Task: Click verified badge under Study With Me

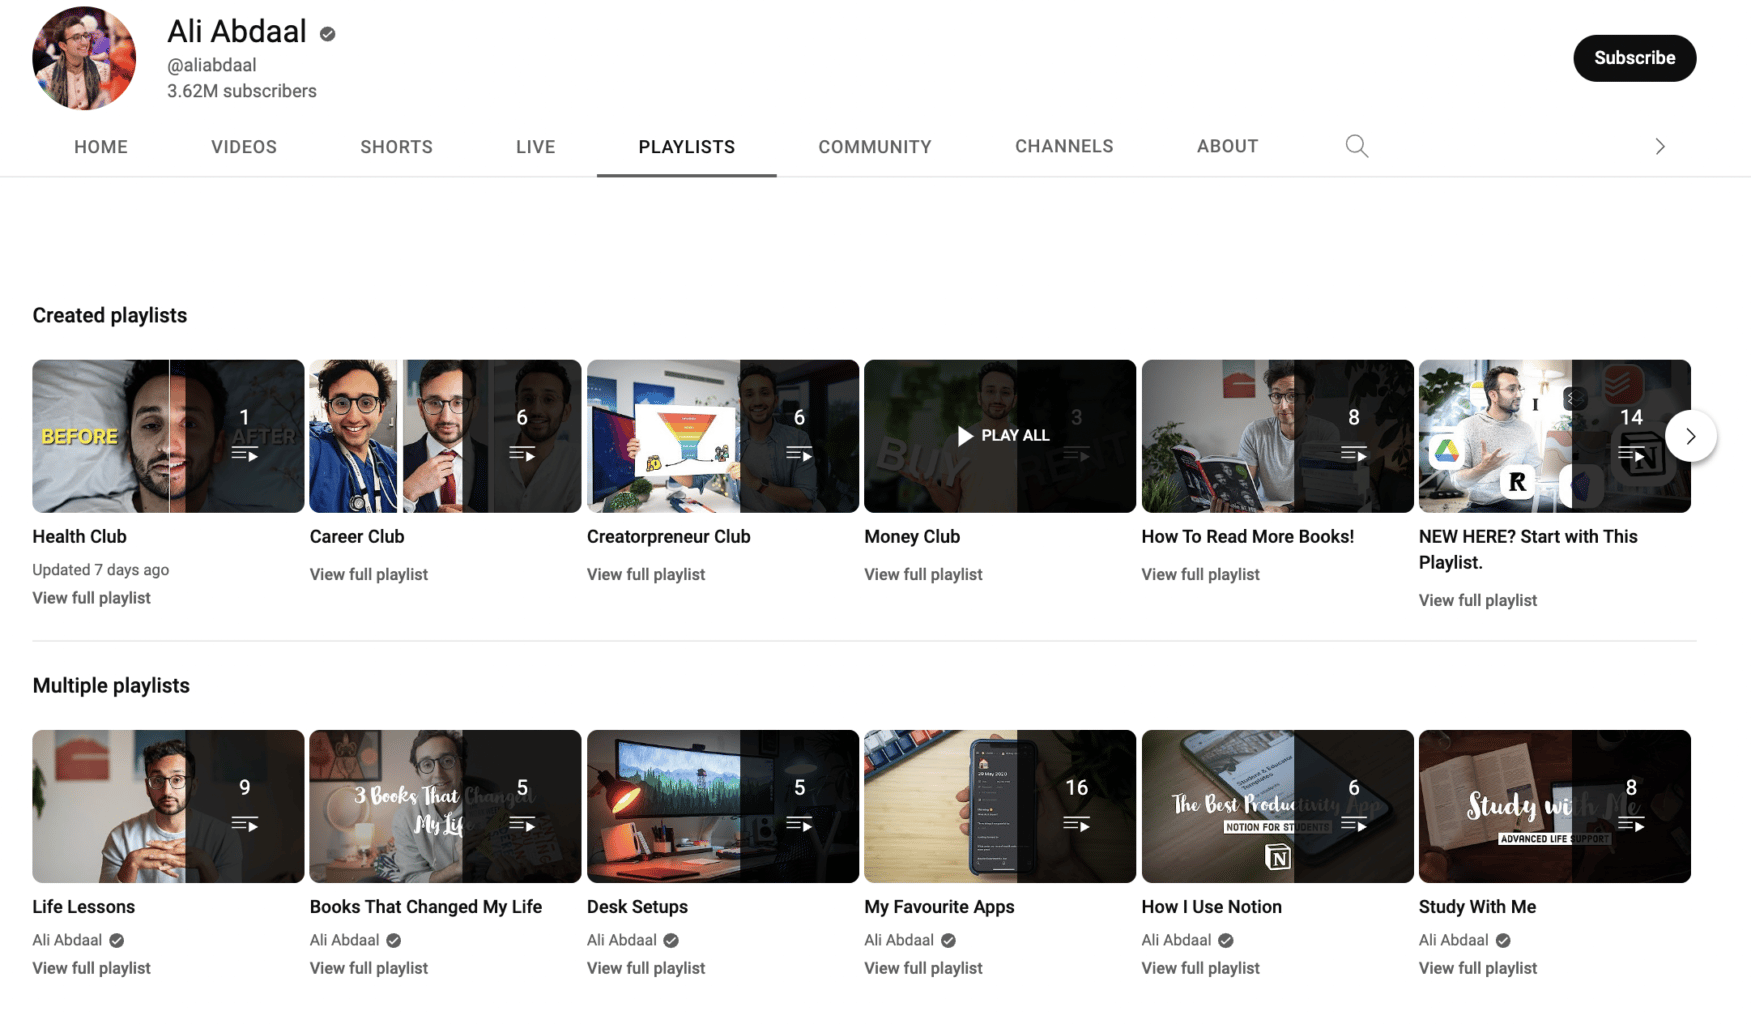Action: (1503, 940)
